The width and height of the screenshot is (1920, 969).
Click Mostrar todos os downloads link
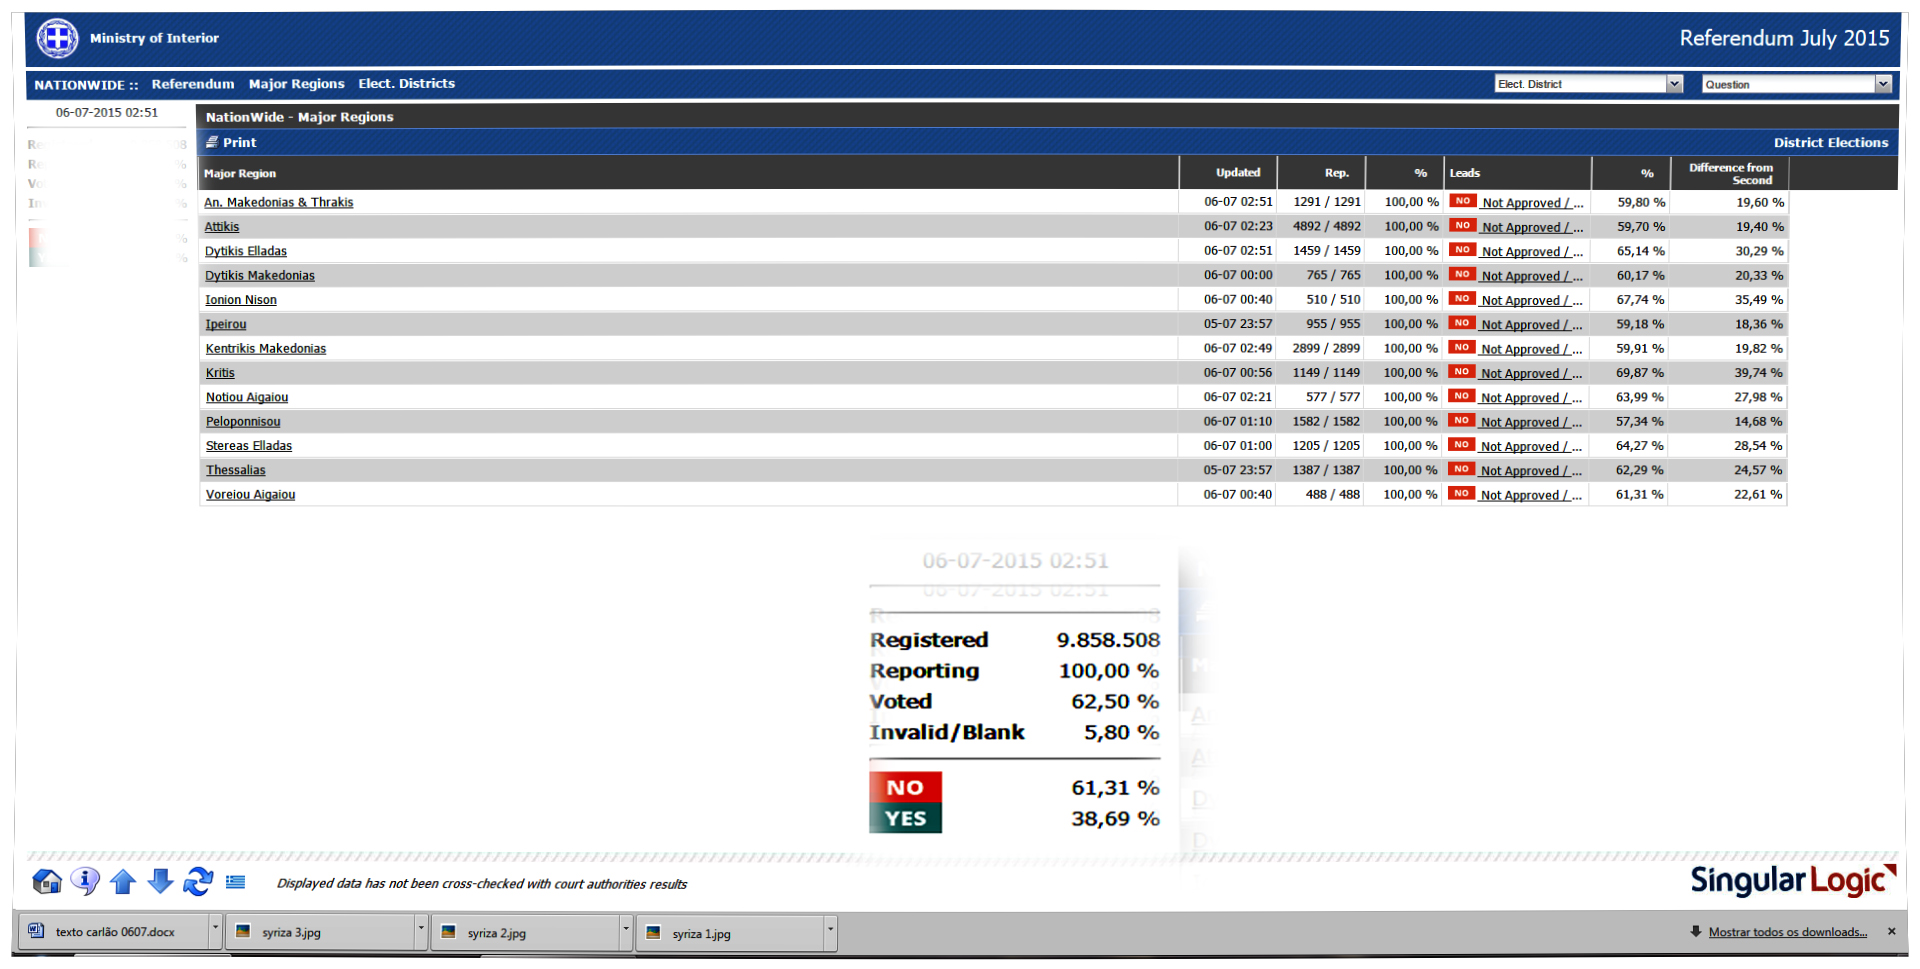coord(1787,932)
